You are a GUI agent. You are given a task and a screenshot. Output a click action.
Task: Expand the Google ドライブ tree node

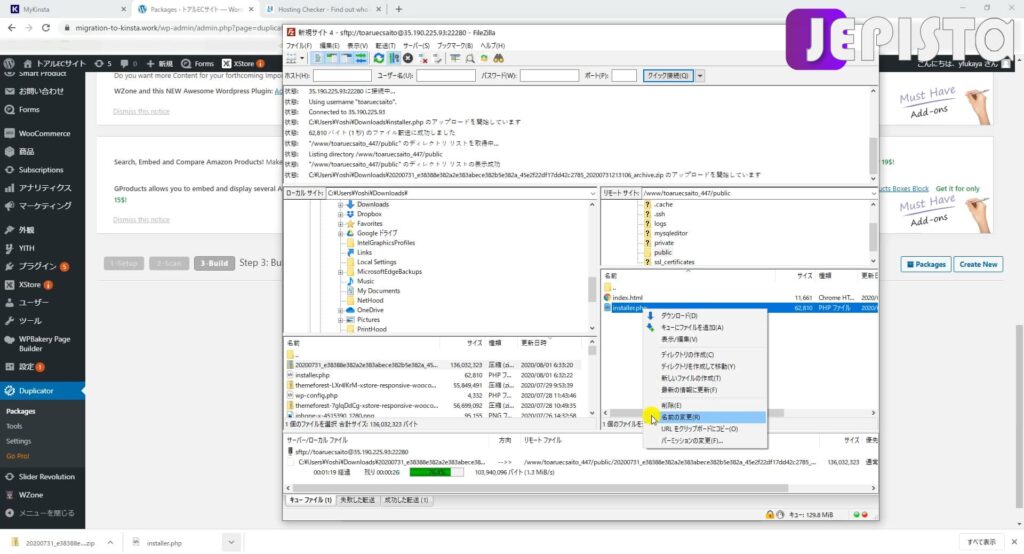340,233
